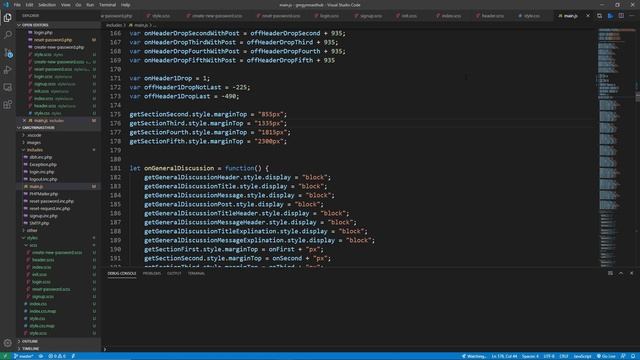The image size is (640, 360).
Task: Click the Split Editor icon
Action: pyautogui.click(x=621, y=16)
